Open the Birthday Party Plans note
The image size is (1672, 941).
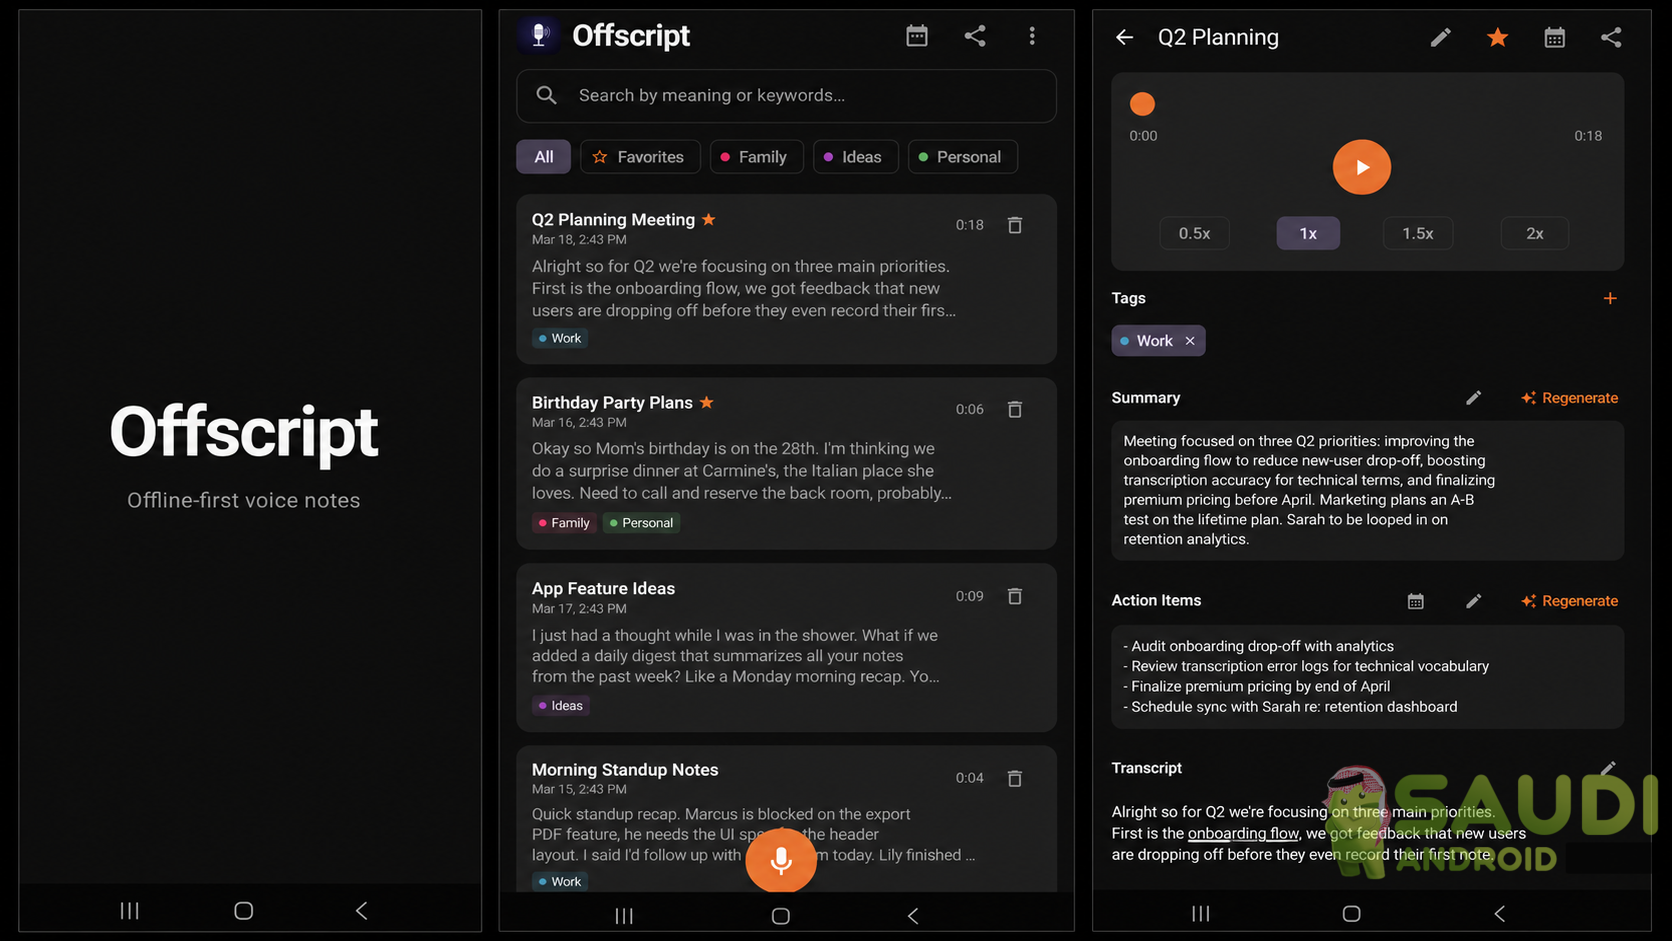pyautogui.click(x=786, y=463)
